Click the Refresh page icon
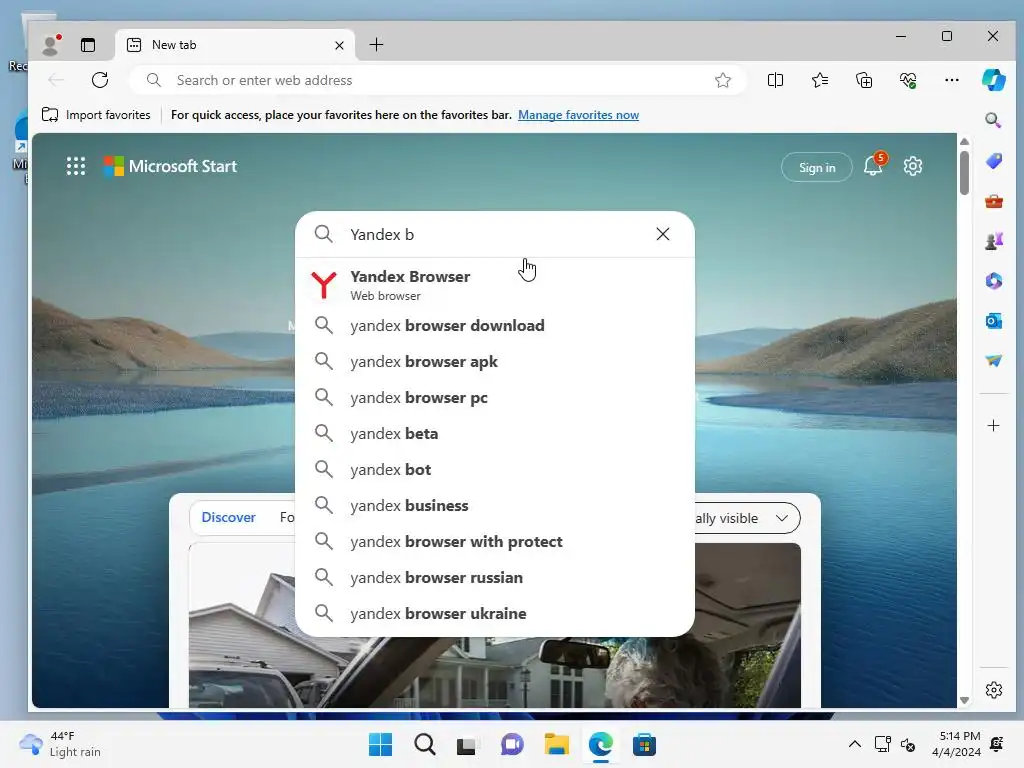1024x768 pixels. point(100,80)
